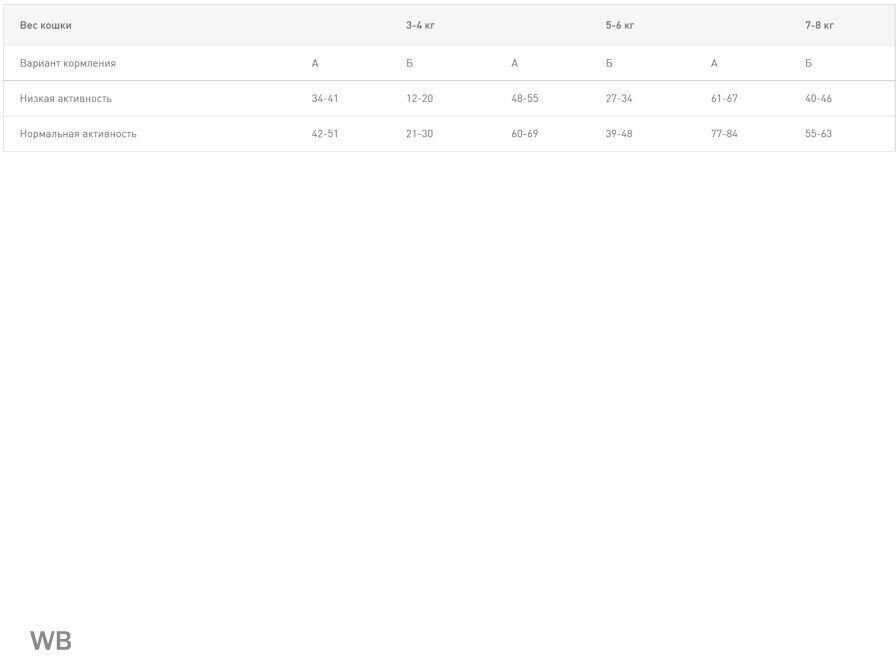This screenshot has height=656, width=896.
Task: Click the 60-69 value cell
Action: [525, 134]
